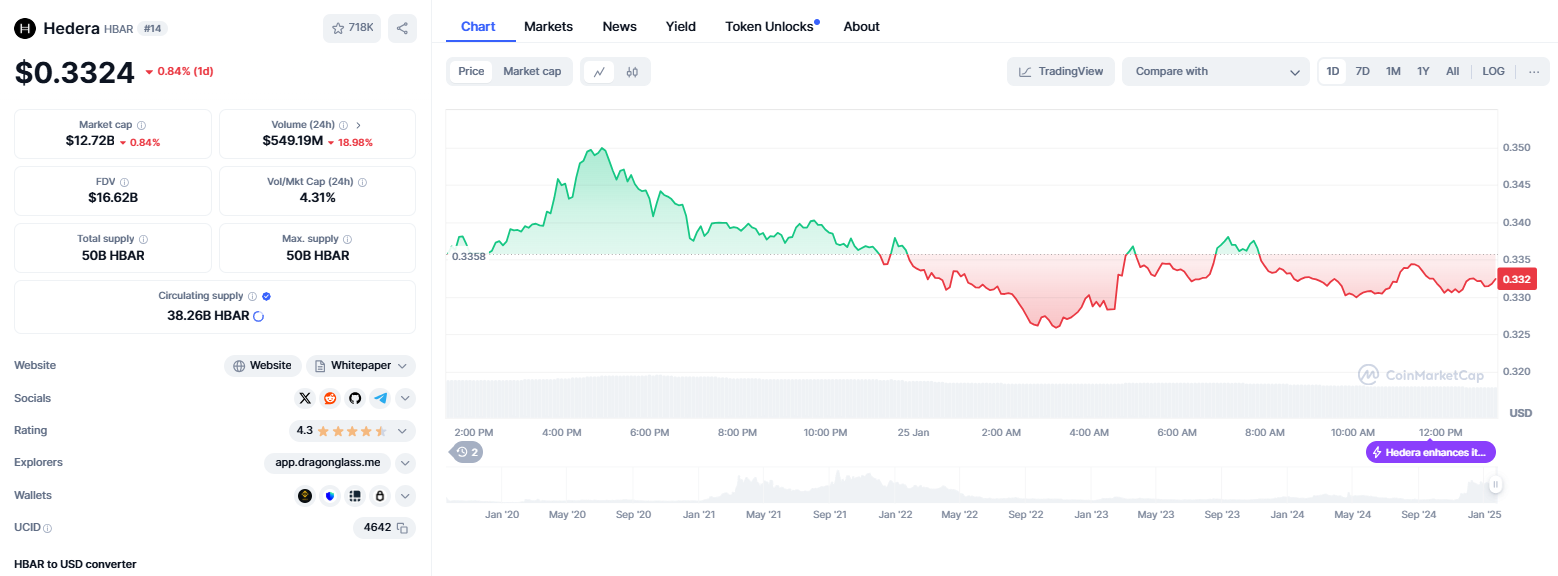Viewport: 1558px width, 576px height.
Task: Expand the Socials more options chevron
Action: [x=405, y=398]
